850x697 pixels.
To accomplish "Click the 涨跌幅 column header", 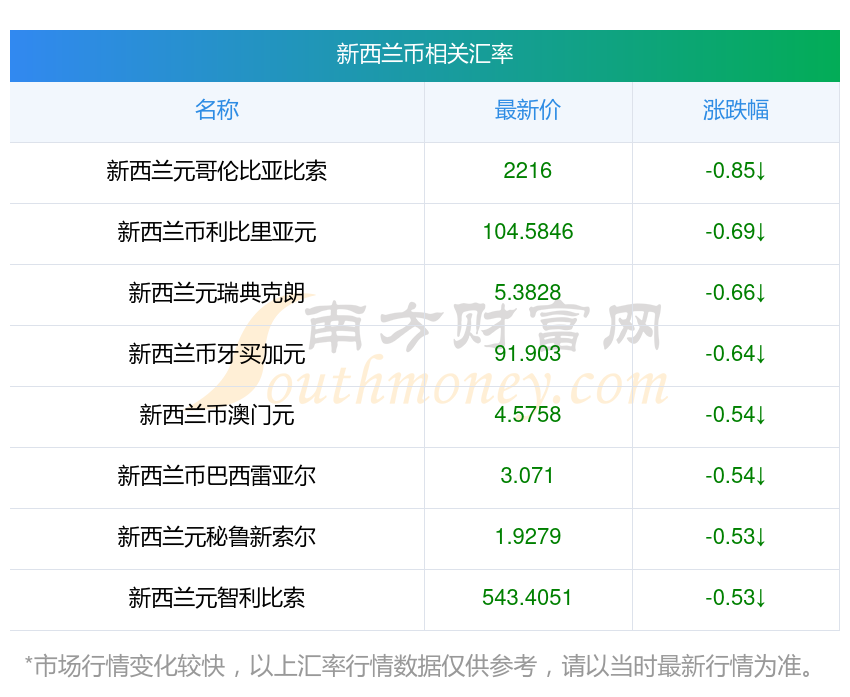I will tap(736, 110).
